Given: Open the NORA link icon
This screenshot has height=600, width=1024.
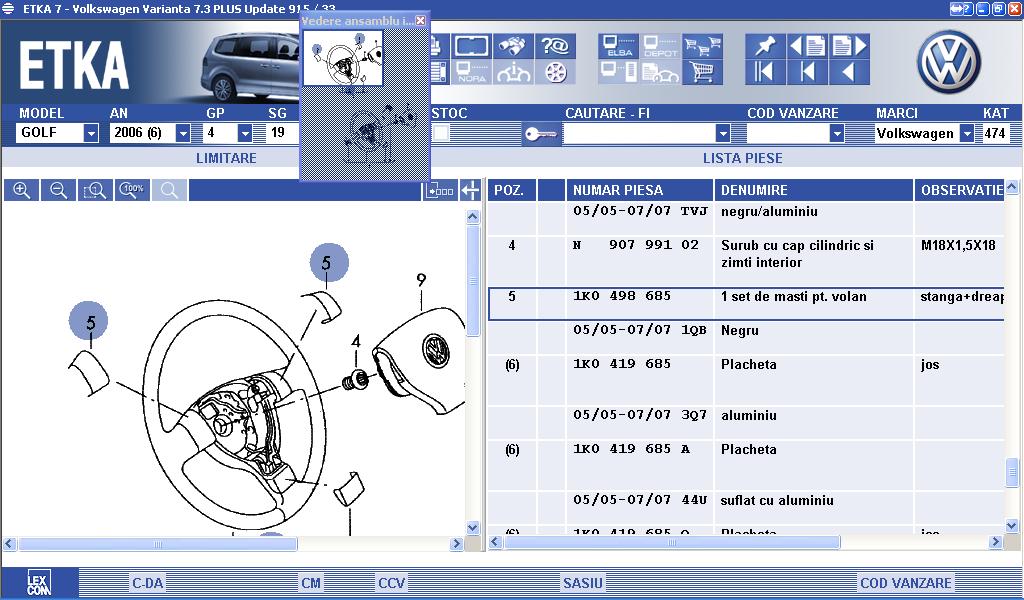Looking at the screenshot, I should (472, 72).
